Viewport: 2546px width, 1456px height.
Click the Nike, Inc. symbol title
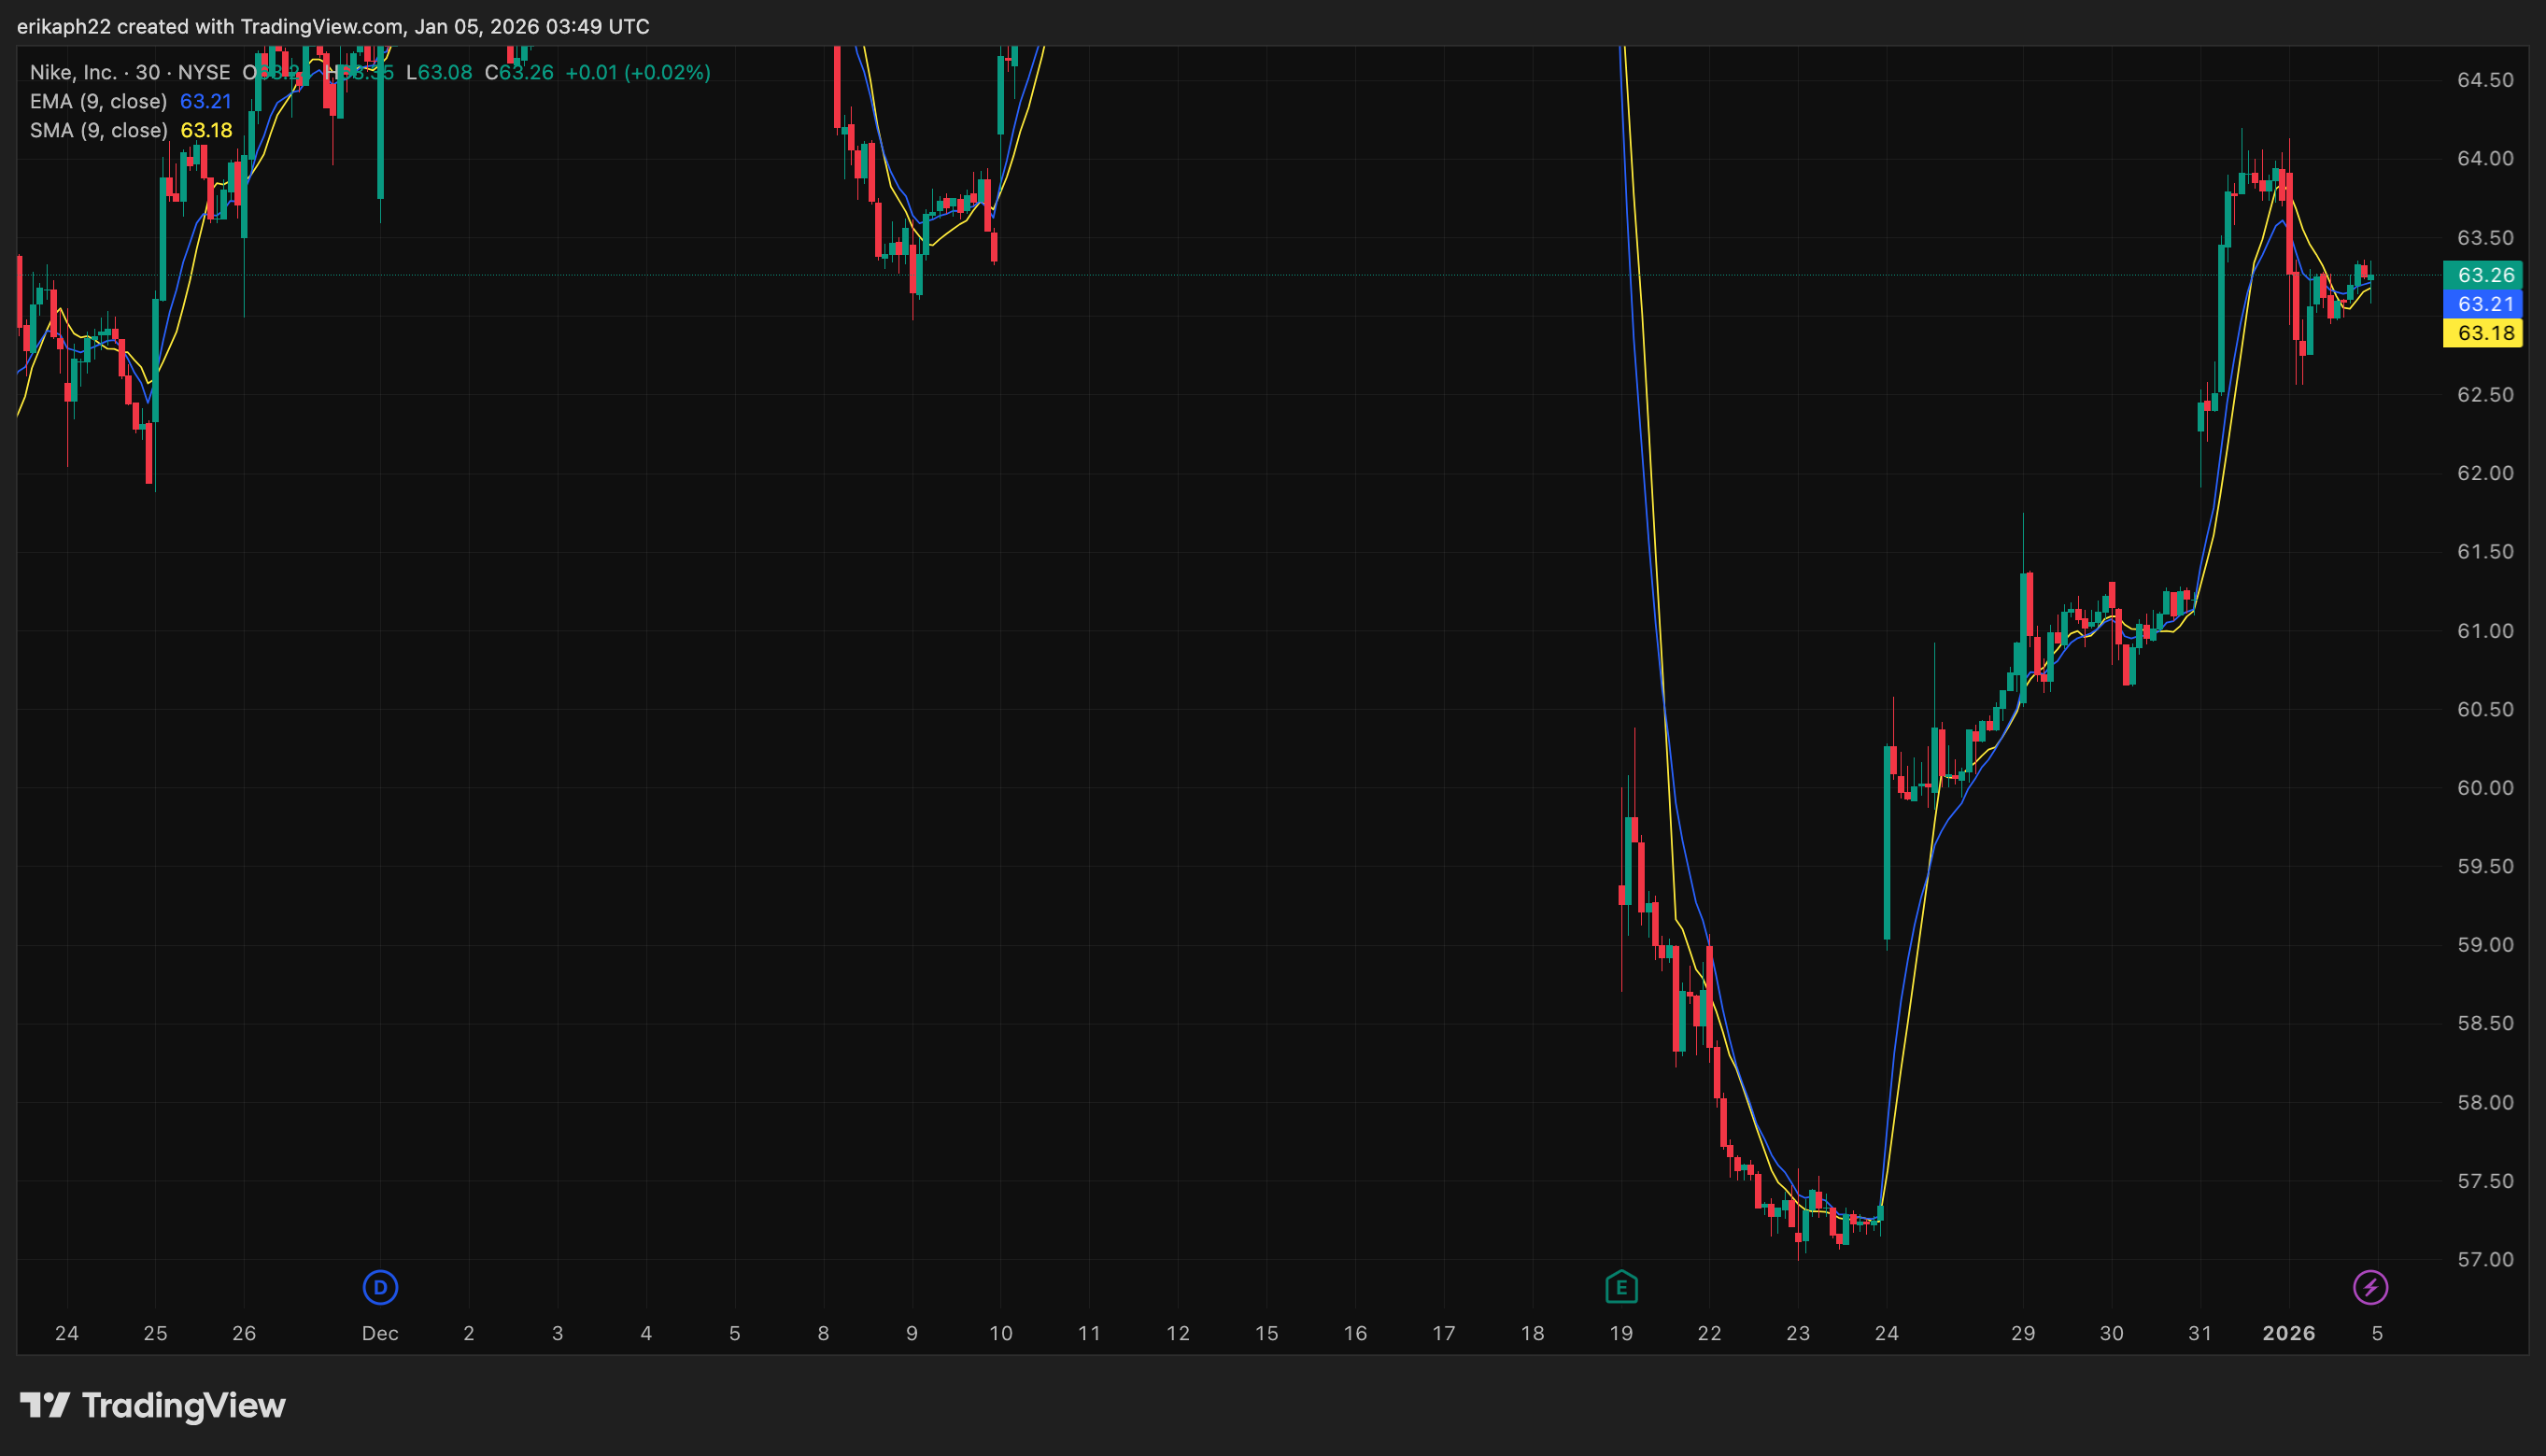point(74,72)
